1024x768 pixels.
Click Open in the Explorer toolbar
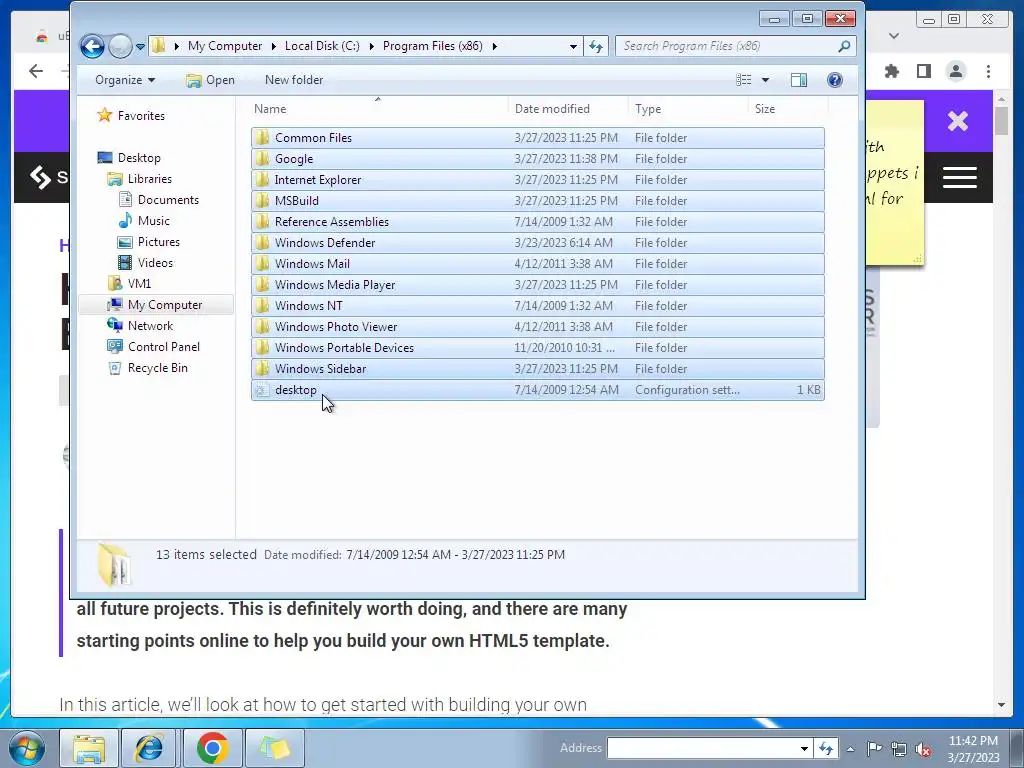point(210,80)
